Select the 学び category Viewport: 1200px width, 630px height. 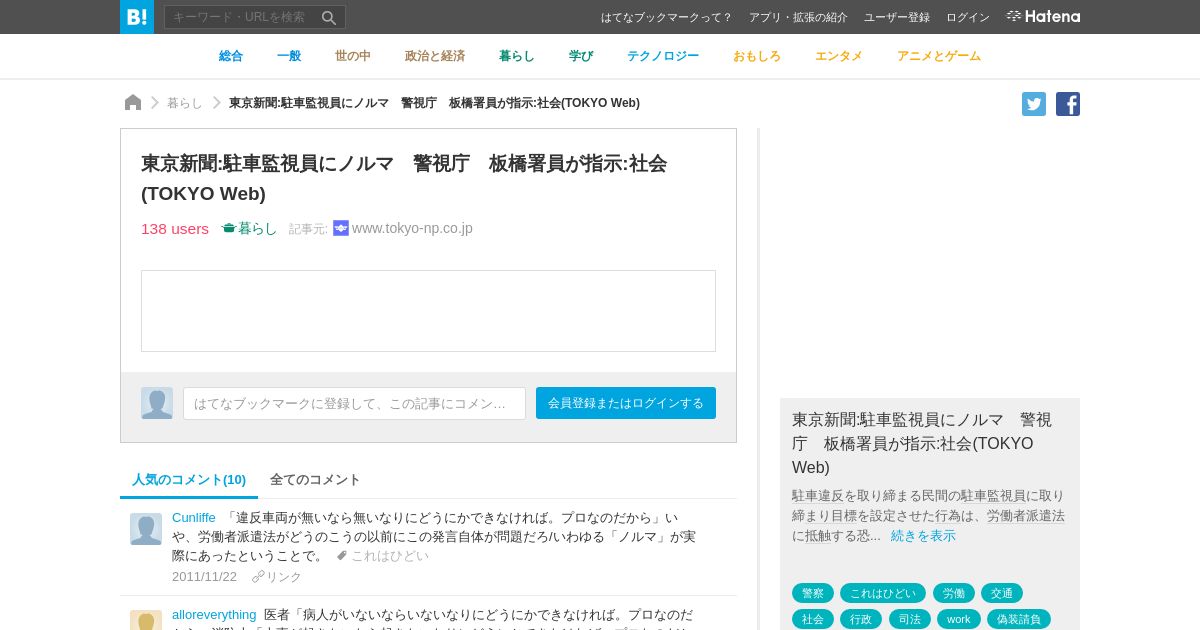pos(581,56)
